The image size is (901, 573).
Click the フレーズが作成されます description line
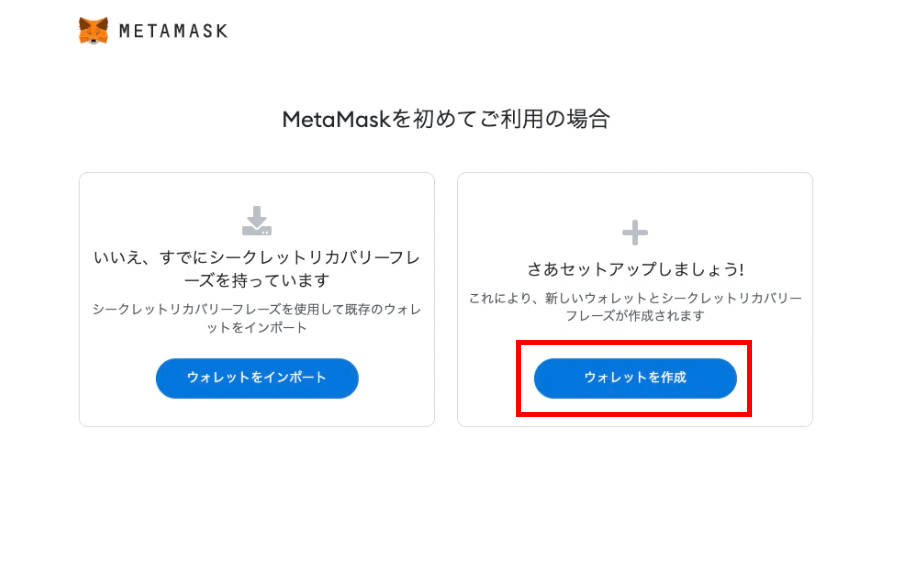(635, 316)
